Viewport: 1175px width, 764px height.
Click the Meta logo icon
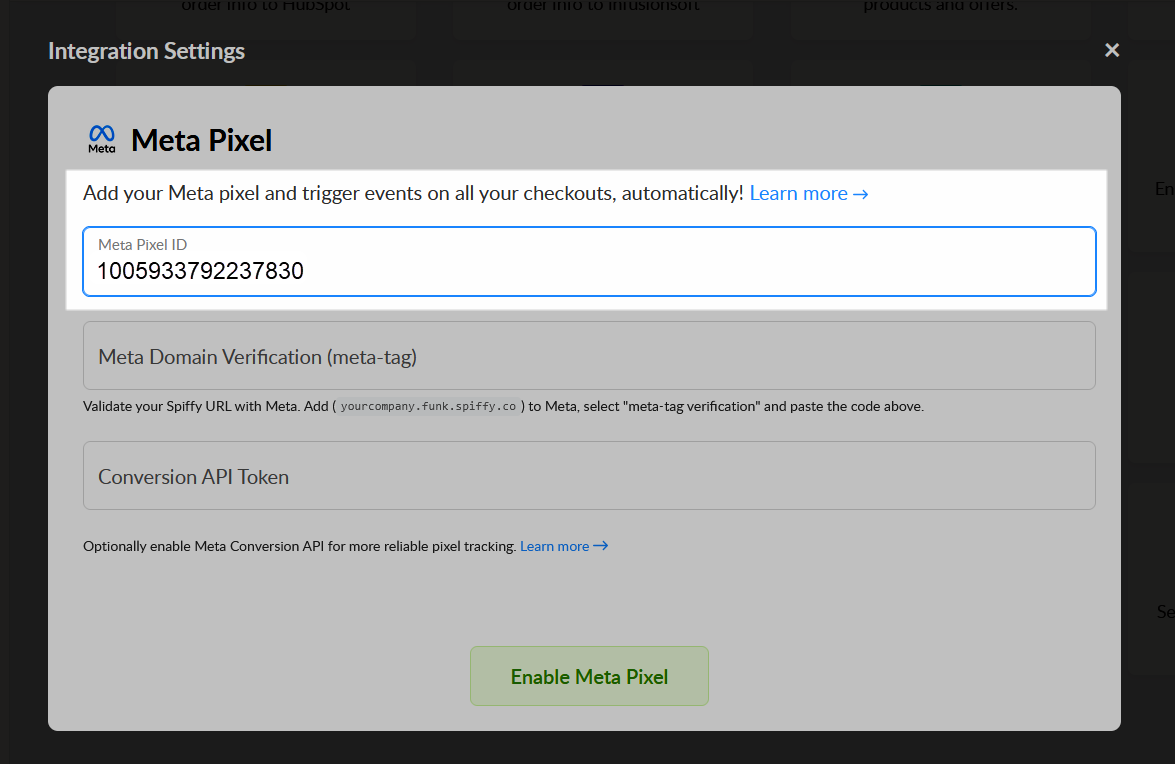click(102, 139)
